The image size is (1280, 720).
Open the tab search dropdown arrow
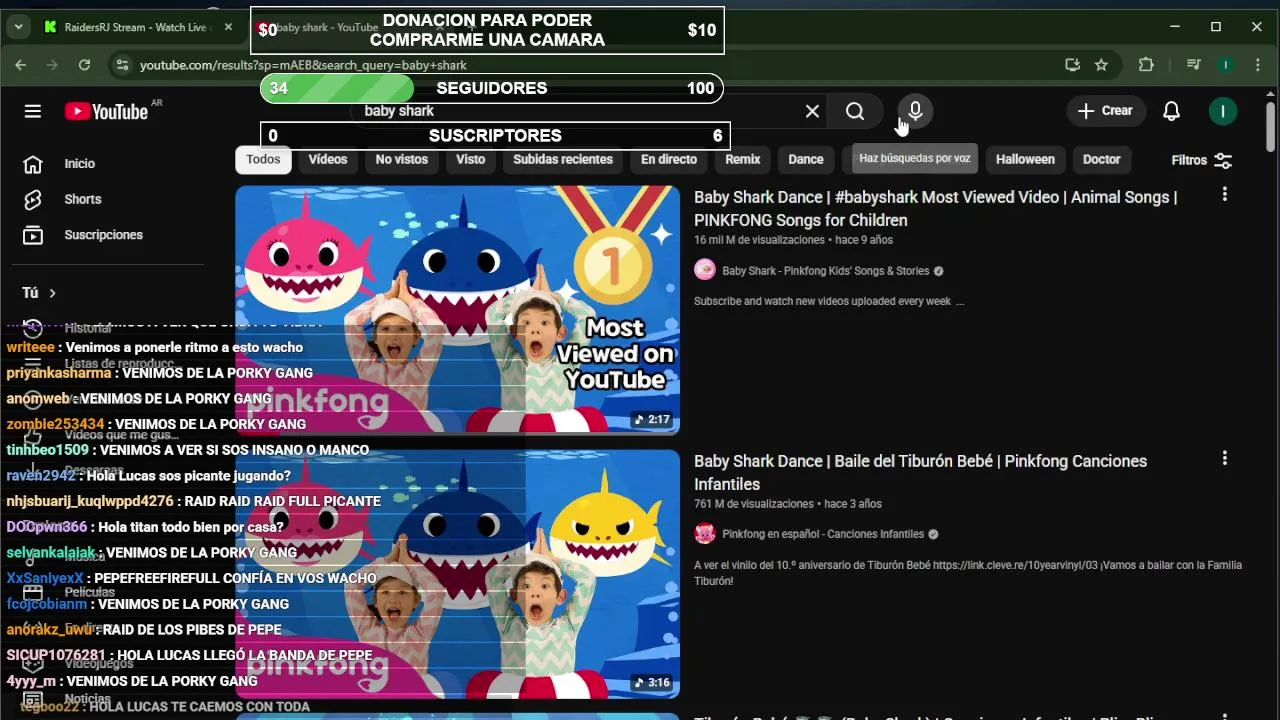pos(18,27)
